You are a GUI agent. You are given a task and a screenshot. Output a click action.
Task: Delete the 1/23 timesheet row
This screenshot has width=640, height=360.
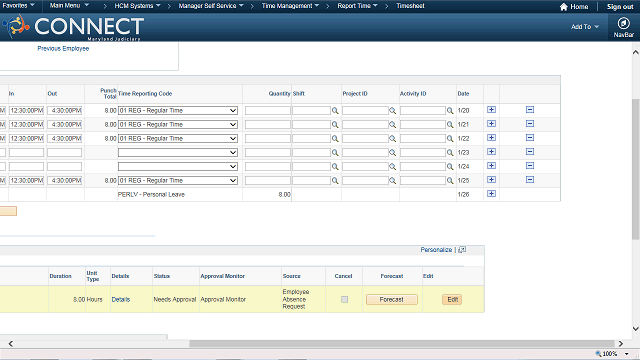coord(530,152)
